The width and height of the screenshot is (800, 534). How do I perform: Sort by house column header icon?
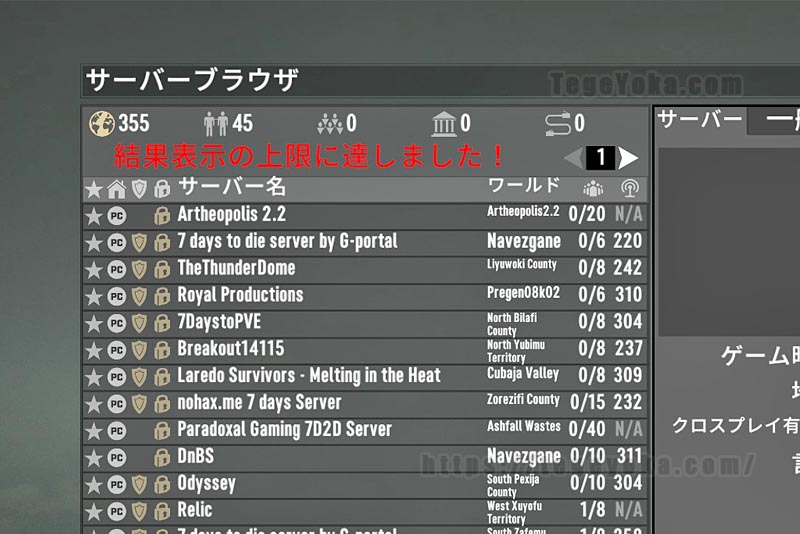(116, 190)
